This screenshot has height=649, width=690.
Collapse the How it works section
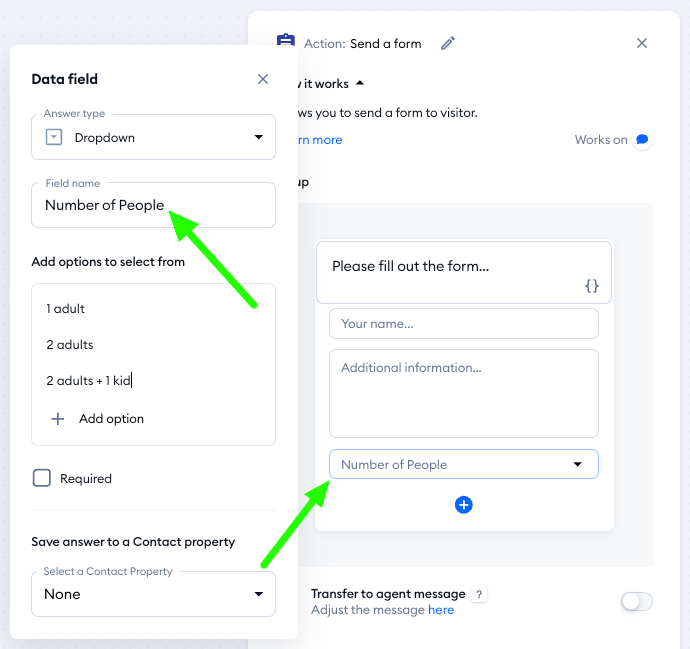click(x=359, y=84)
